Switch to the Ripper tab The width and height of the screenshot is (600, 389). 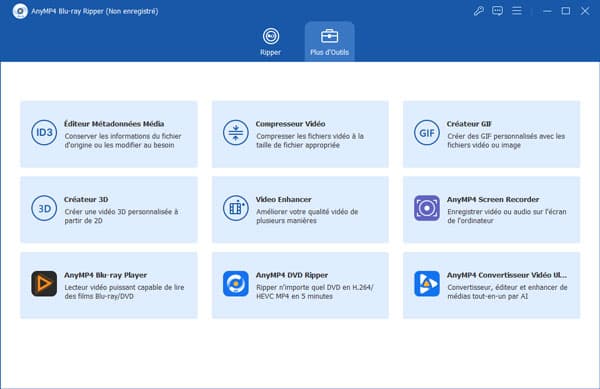pos(271,42)
